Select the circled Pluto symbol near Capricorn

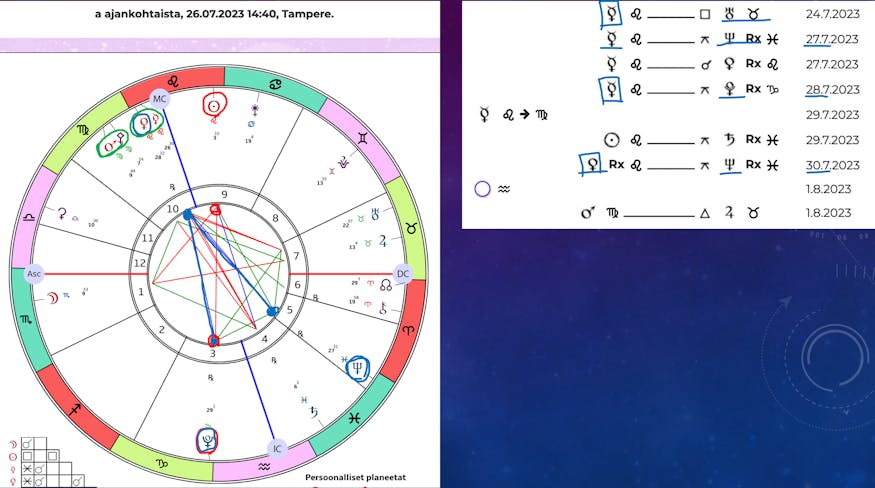click(x=208, y=438)
